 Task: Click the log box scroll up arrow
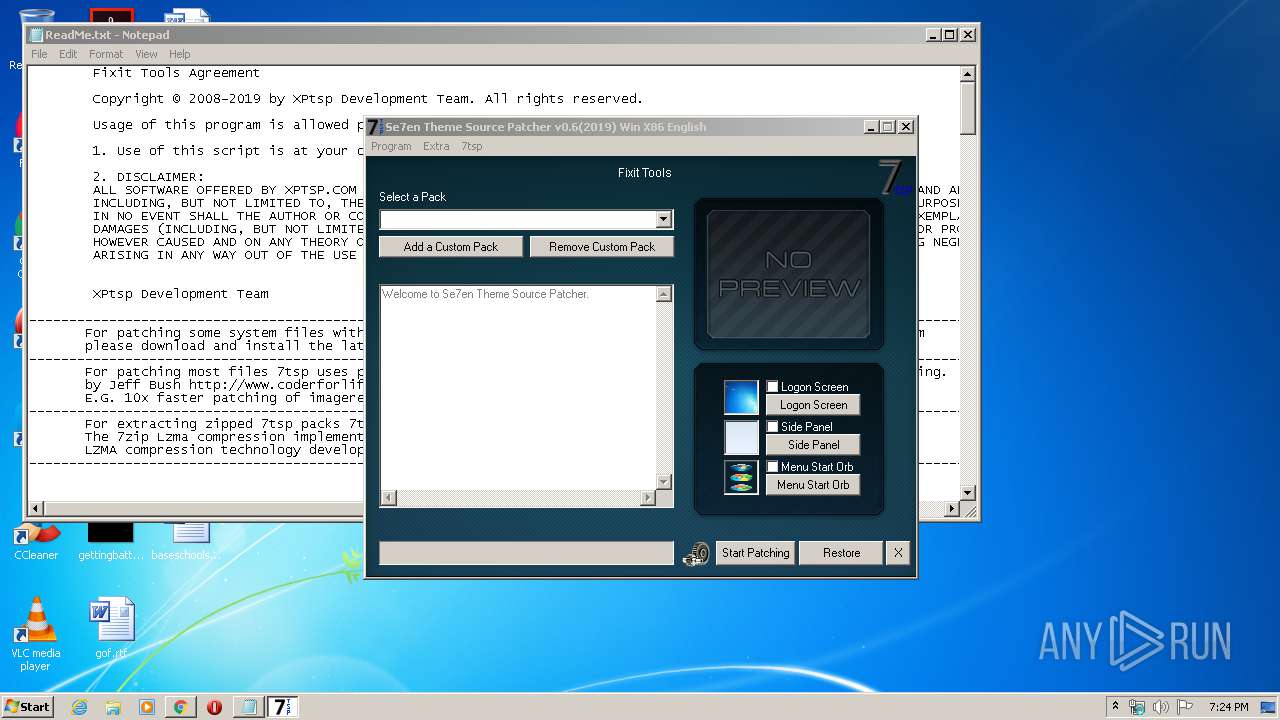pyautogui.click(x=664, y=294)
